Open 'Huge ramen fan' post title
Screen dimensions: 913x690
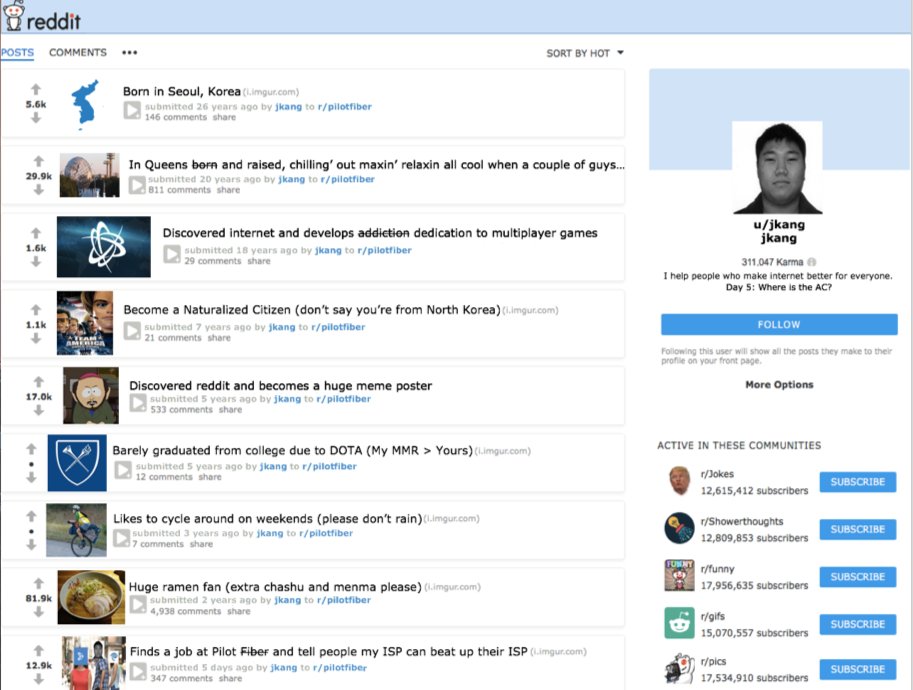[x=275, y=587]
